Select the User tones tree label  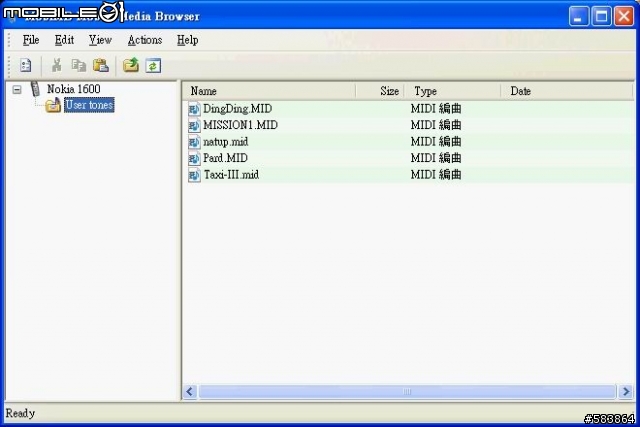pos(89,105)
